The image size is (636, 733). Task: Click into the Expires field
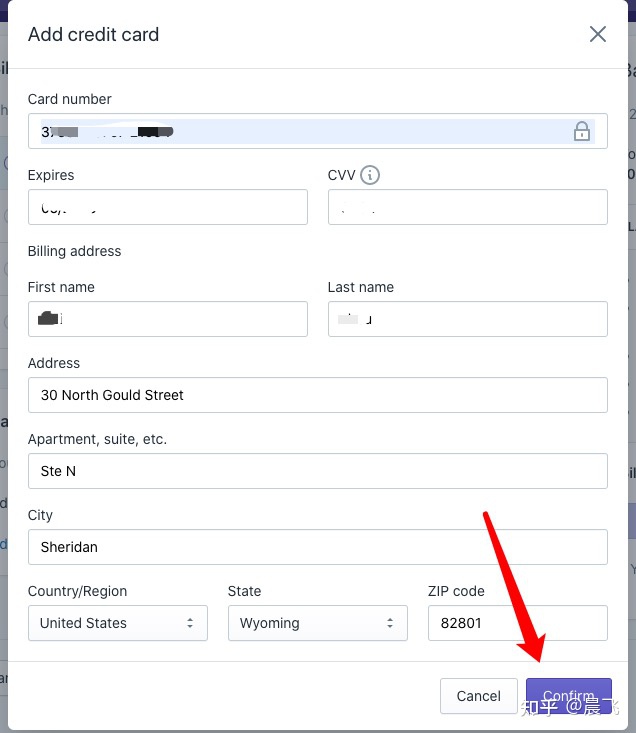point(168,207)
